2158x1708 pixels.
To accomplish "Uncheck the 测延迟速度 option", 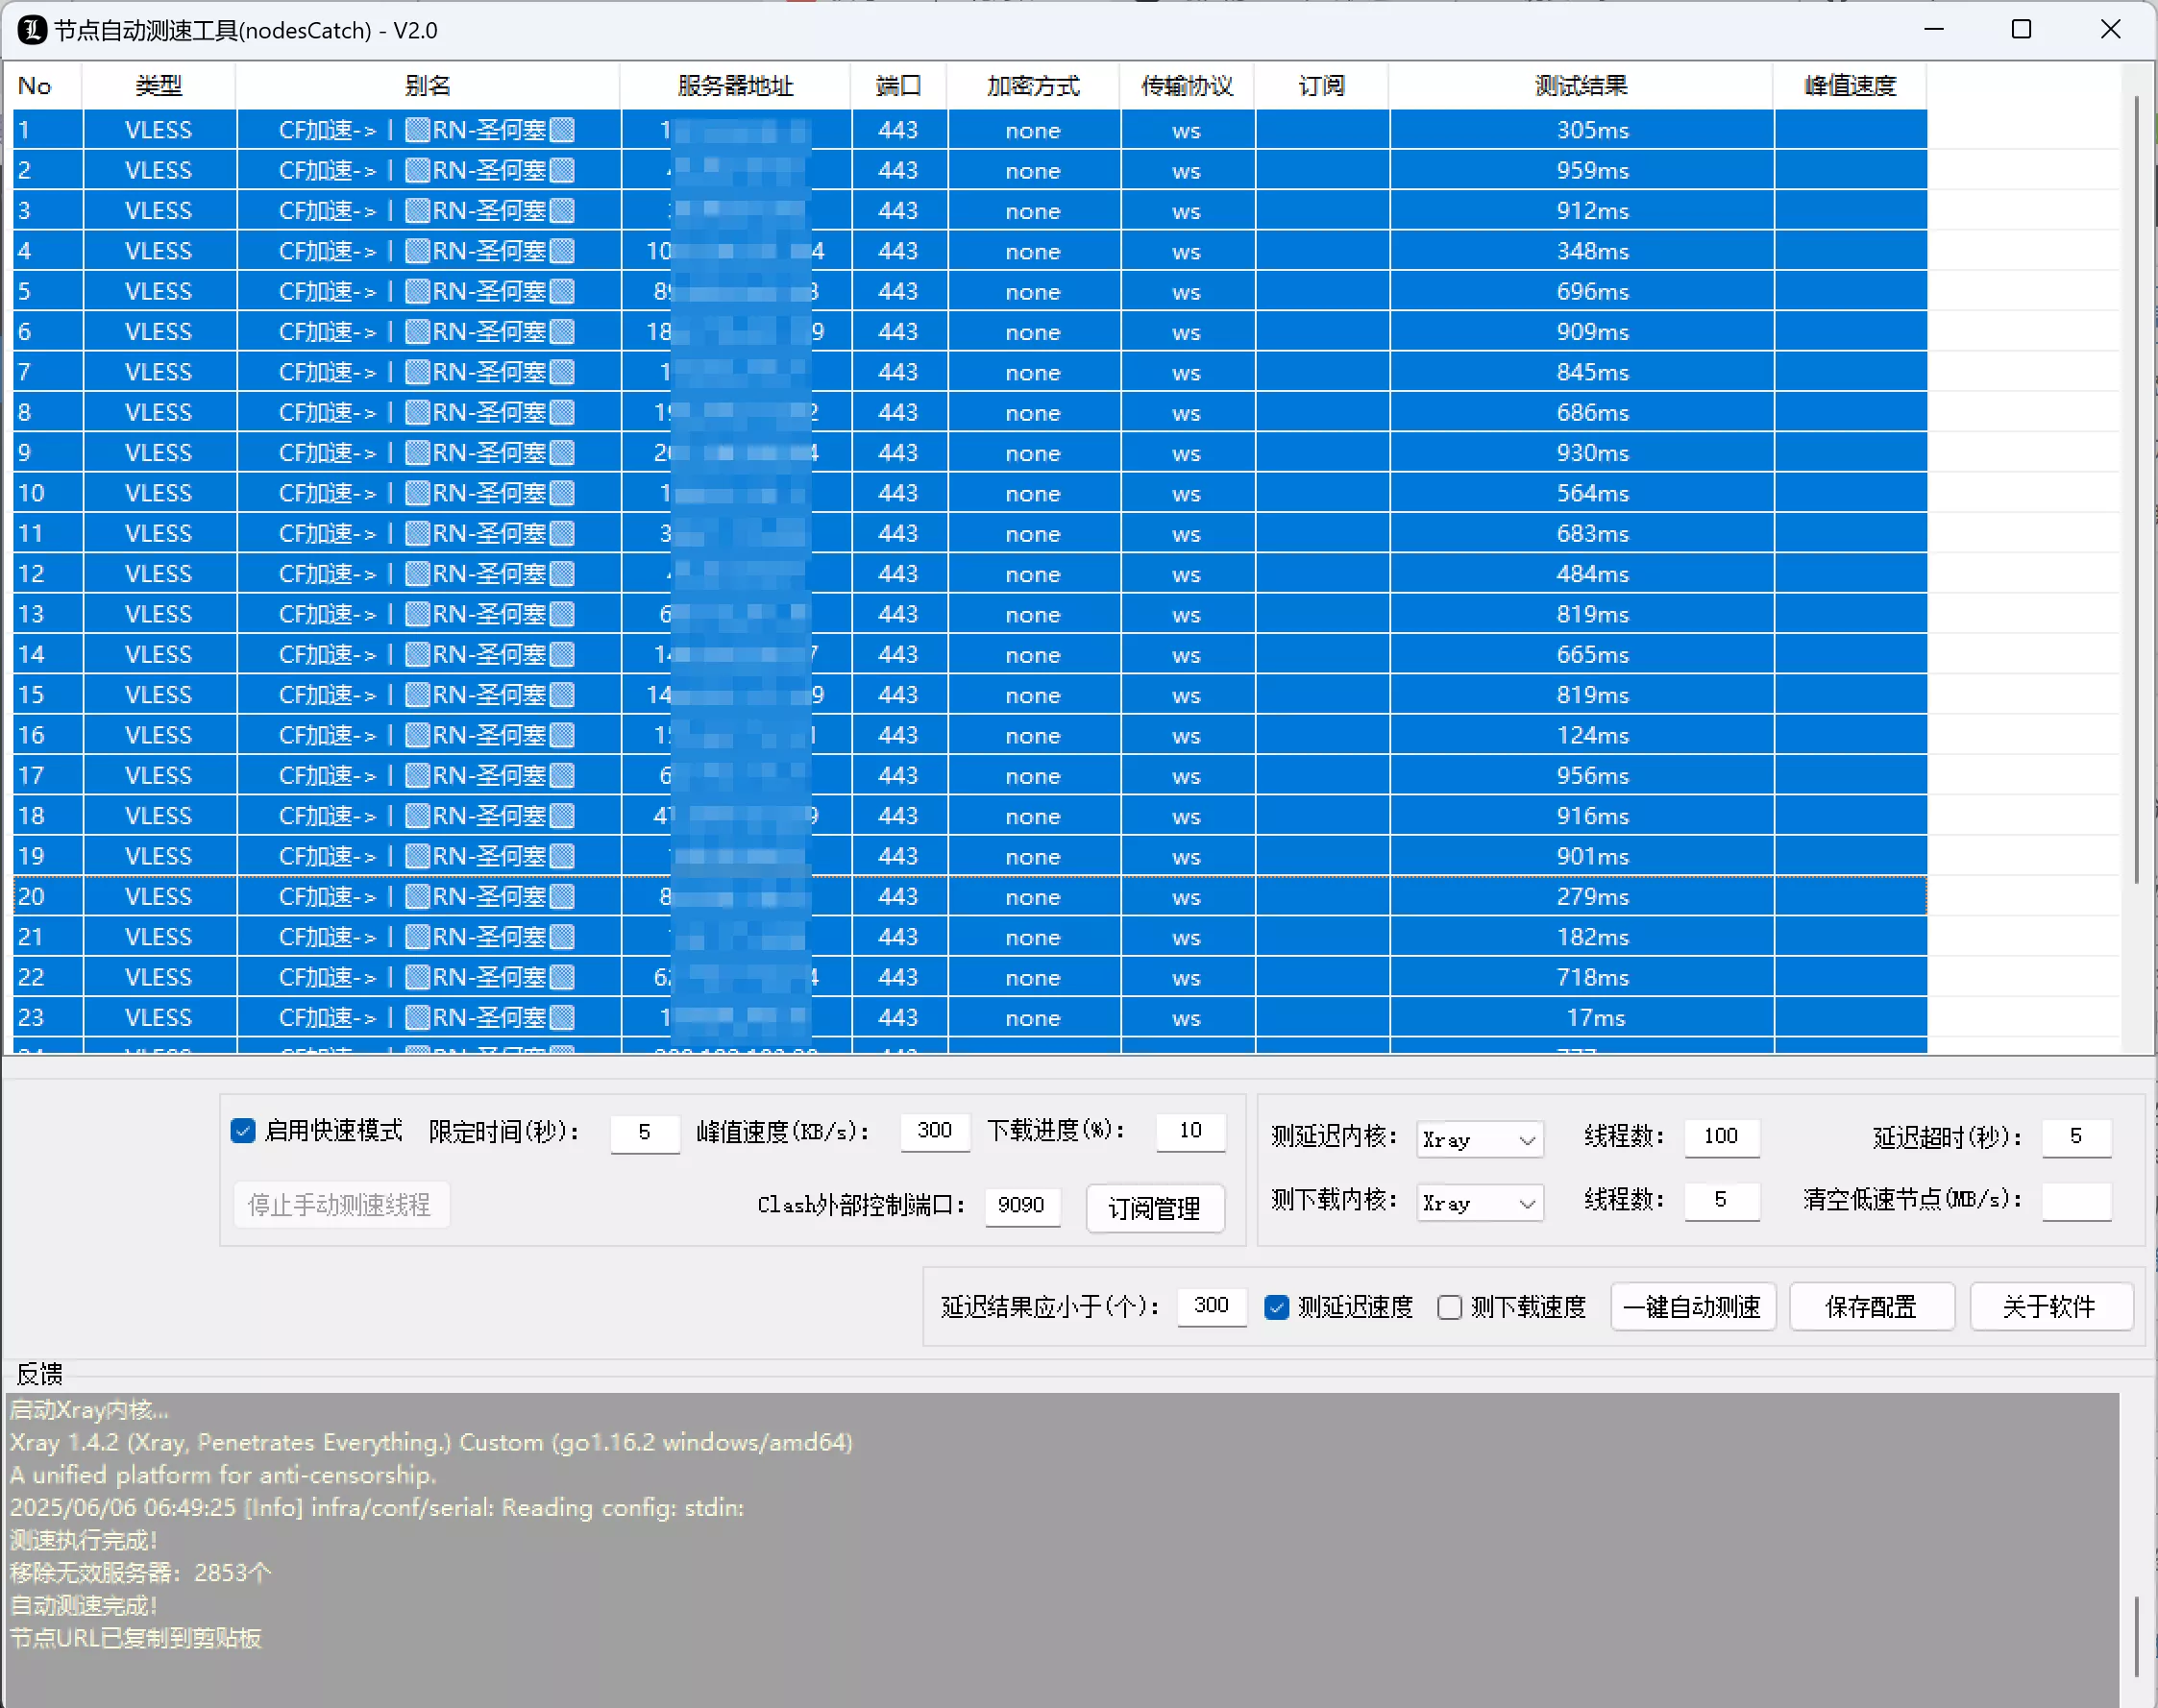I will (x=1278, y=1307).
